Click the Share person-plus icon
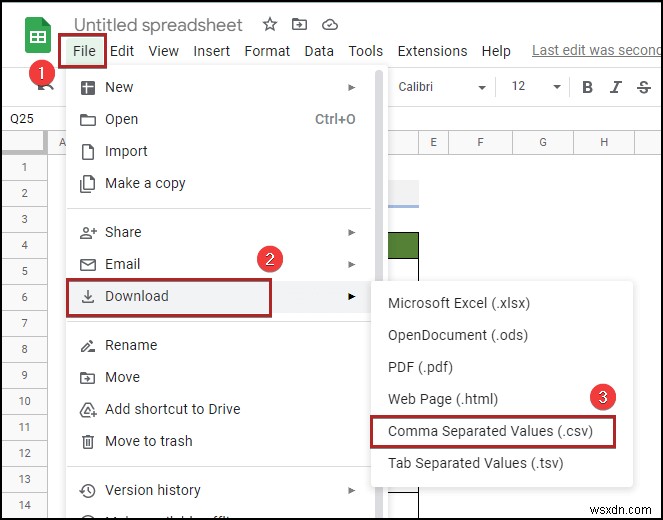 tap(88, 233)
